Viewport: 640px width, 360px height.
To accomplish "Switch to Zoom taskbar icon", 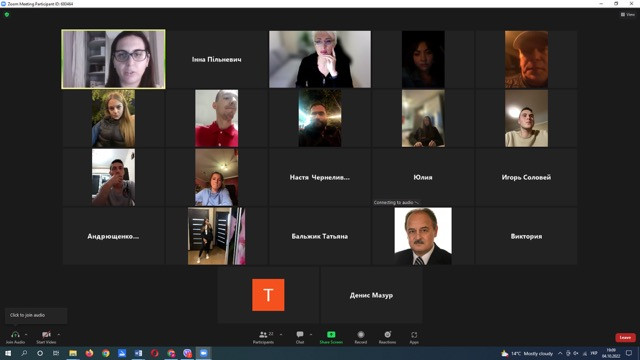I will tap(204, 353).
